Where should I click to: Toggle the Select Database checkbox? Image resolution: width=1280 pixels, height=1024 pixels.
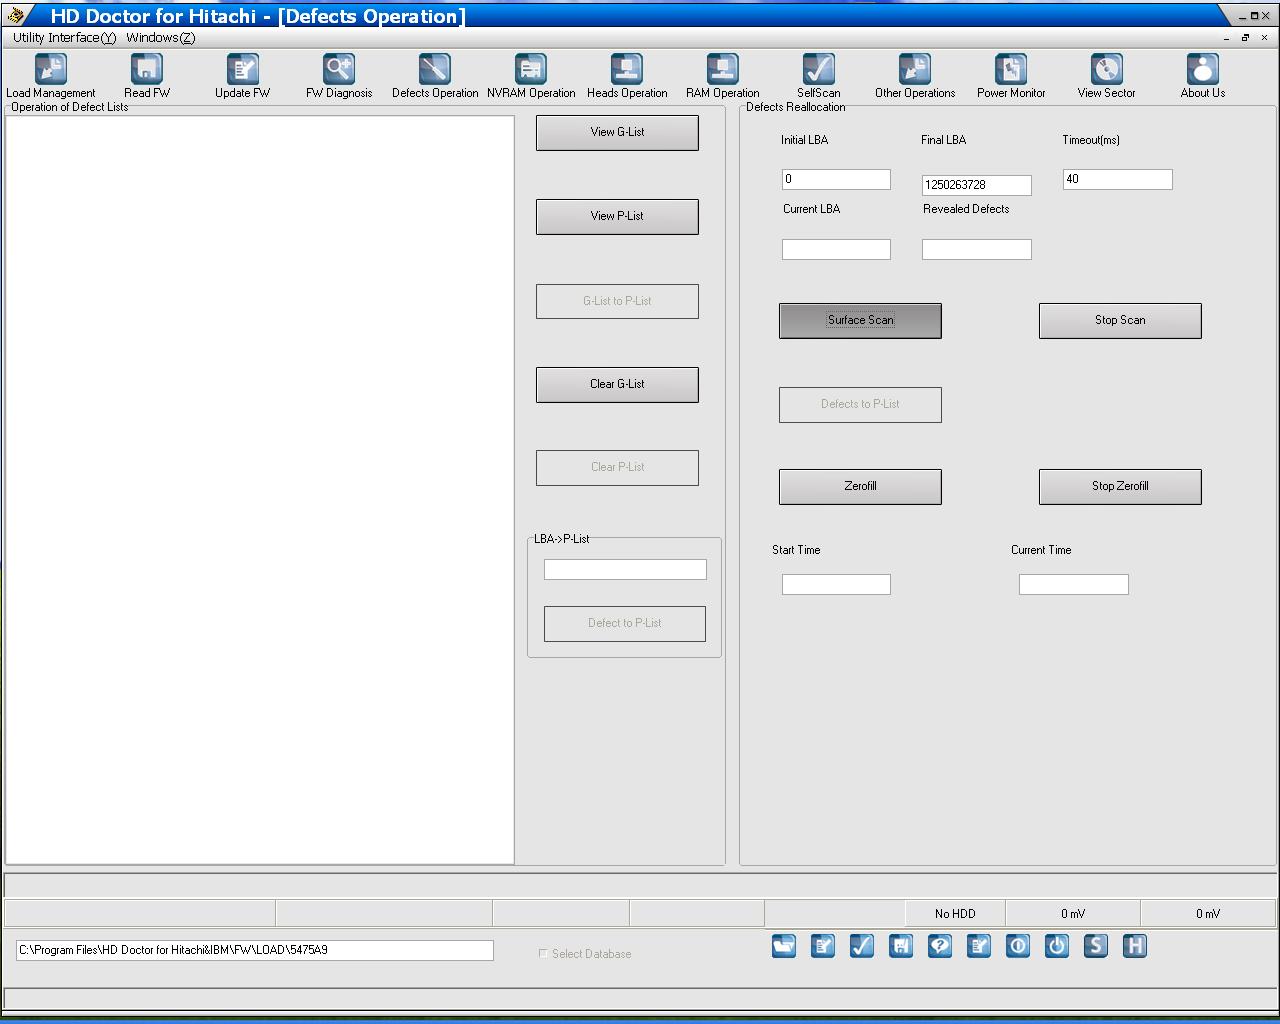[x=543, y=954]
